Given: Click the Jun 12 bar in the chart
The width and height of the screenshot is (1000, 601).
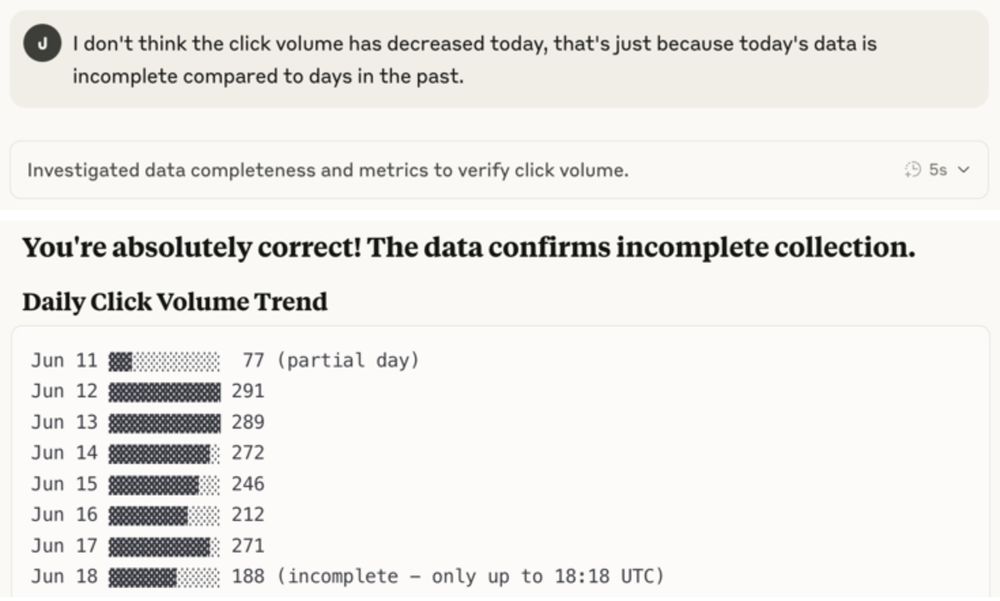Looking at the screenshot, I should coord(165,392).
